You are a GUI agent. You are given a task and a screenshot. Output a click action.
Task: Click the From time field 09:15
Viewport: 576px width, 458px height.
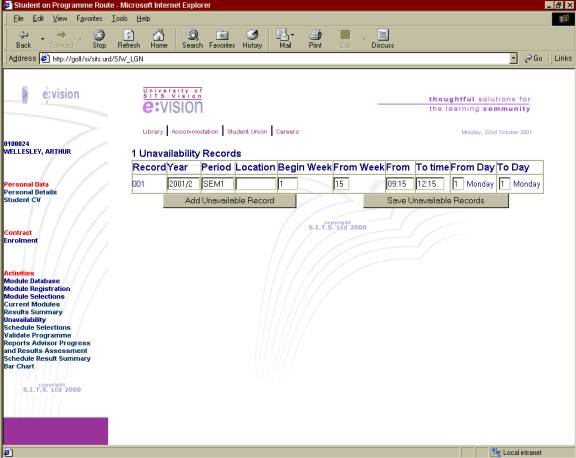pos(400,184)
